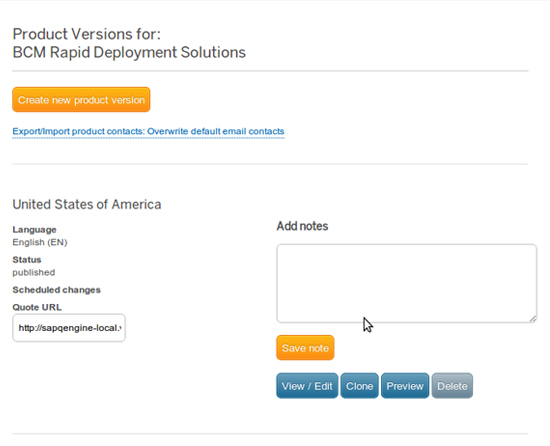Preview the product version
Viewport: 550px width, 446px height.
(405, 386)
